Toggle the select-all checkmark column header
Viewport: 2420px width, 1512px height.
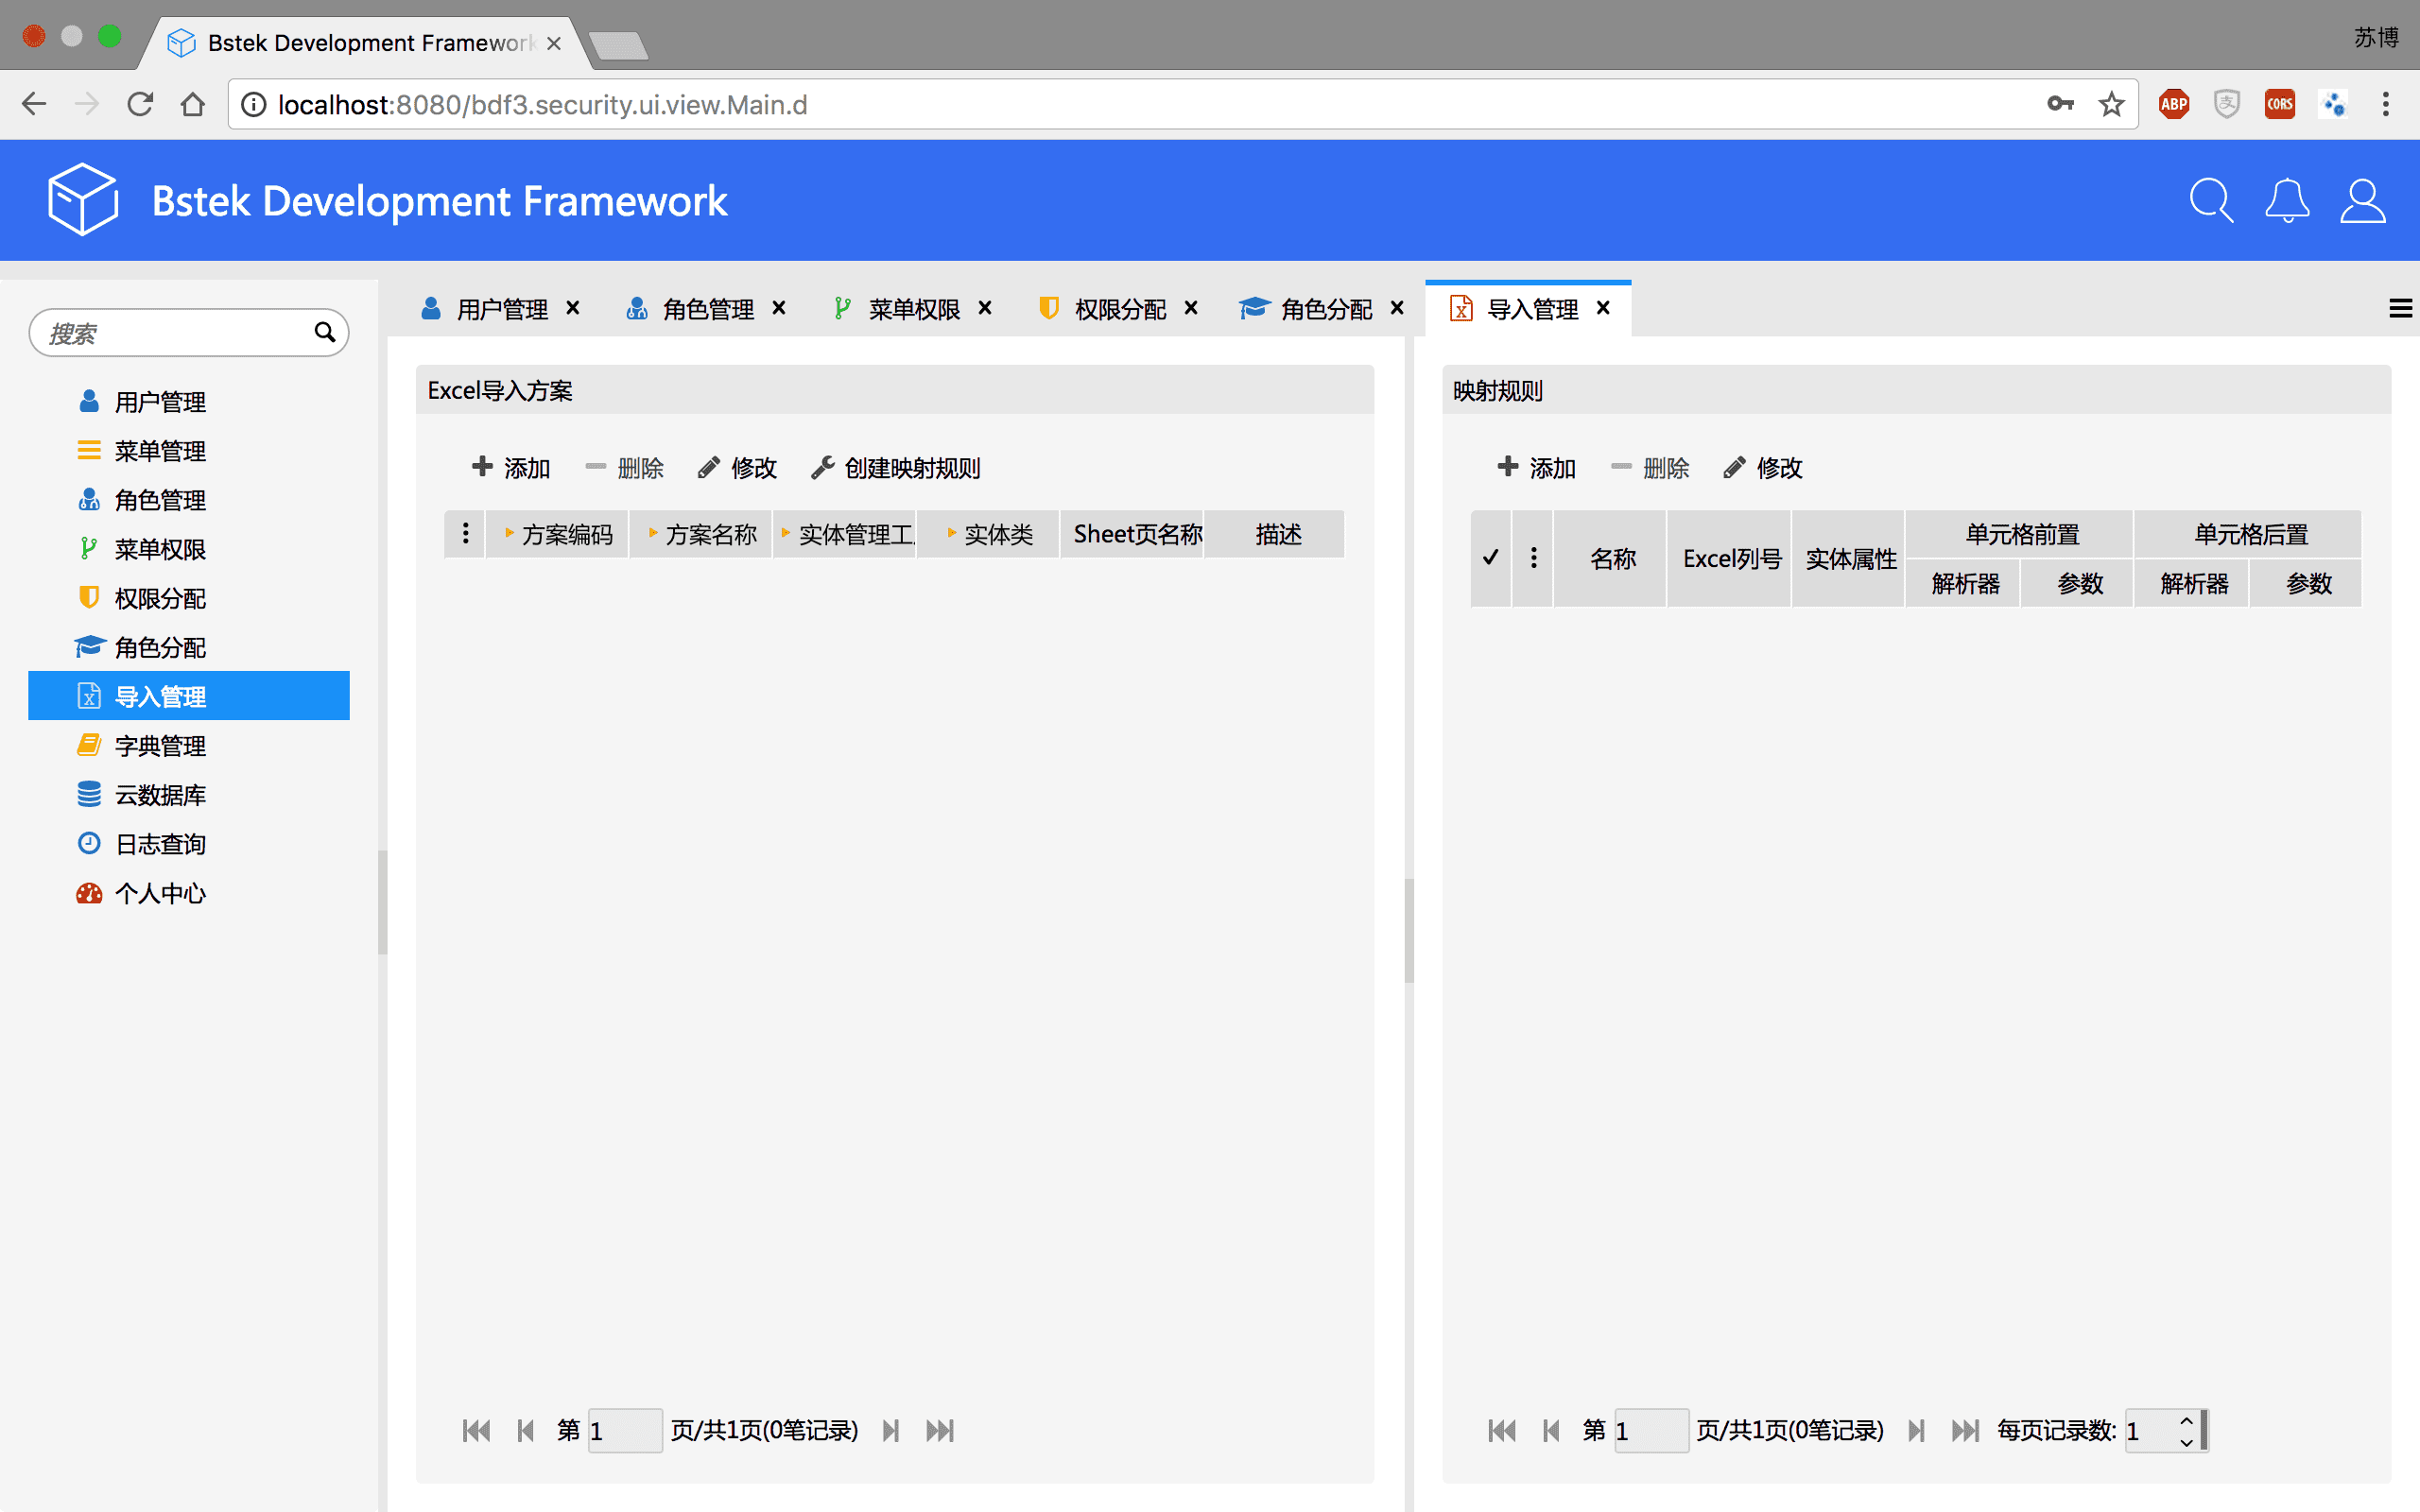pos(1490,558)
